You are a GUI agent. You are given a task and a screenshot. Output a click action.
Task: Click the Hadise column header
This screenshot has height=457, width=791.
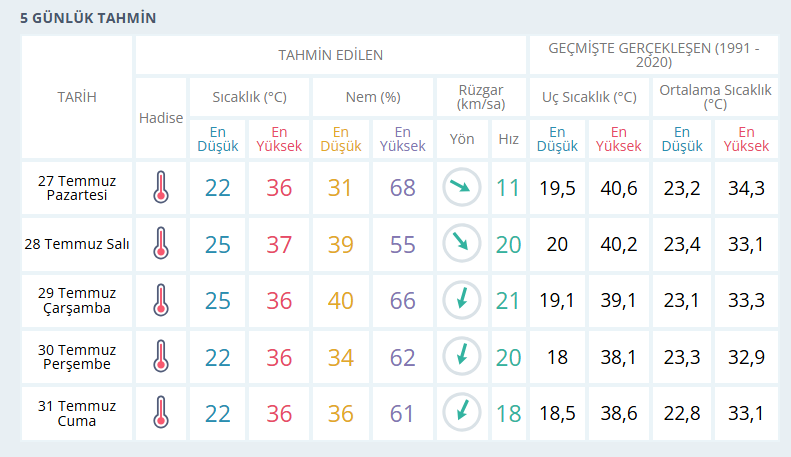coord(161,118)
